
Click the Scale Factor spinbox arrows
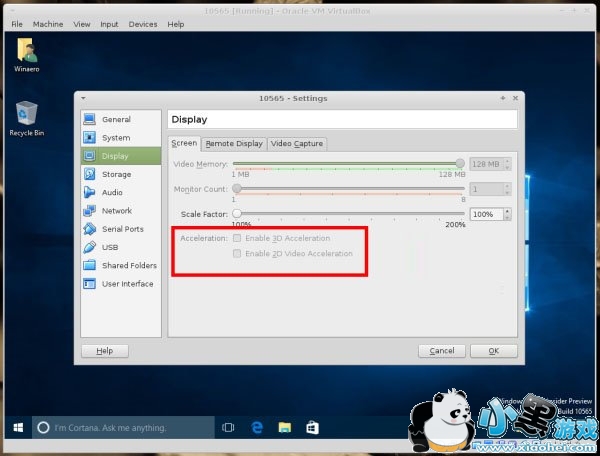point(507,213)
